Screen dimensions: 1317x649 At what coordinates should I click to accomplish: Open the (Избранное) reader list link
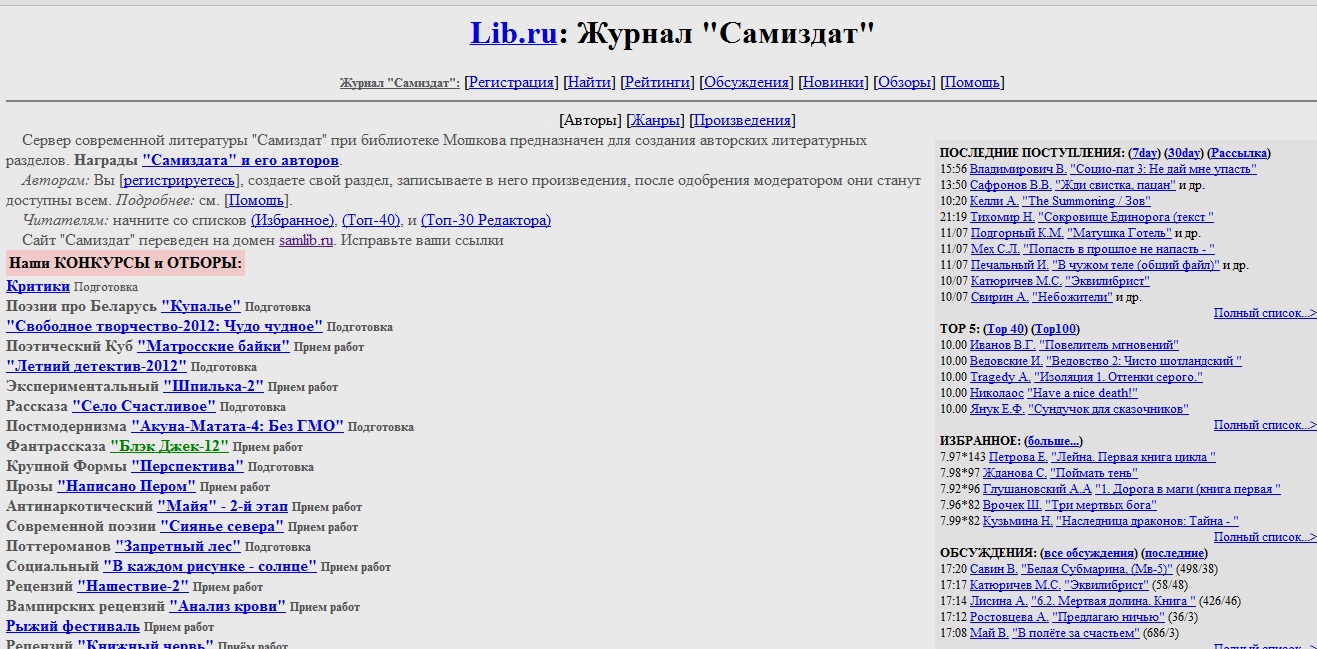coord(292,220)
